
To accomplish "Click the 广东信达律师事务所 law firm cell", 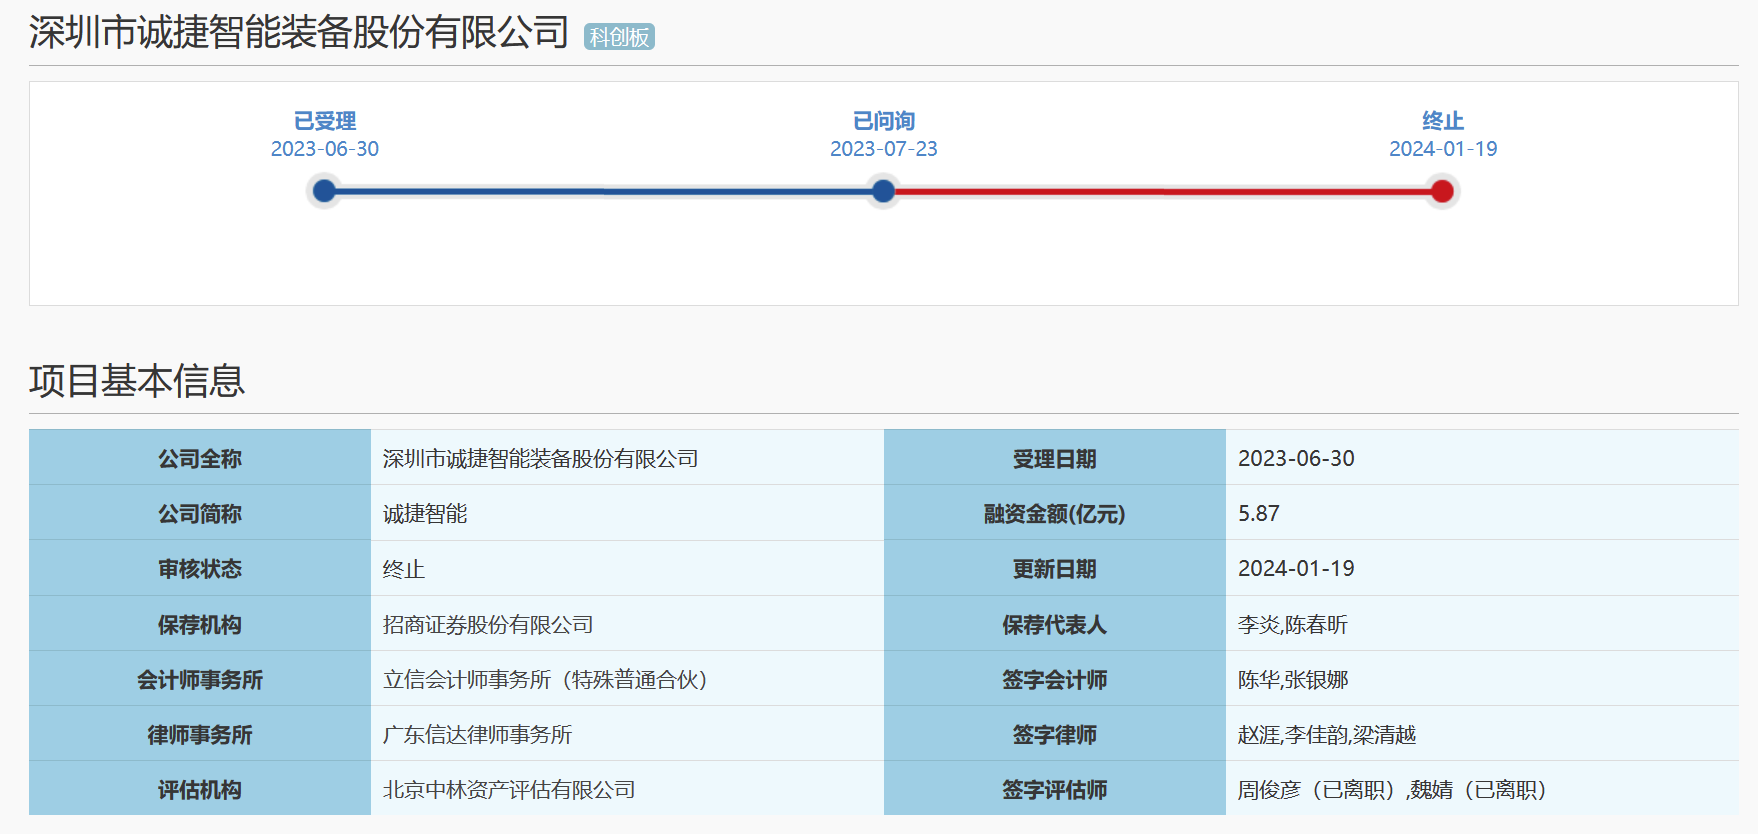I will 477,735.
